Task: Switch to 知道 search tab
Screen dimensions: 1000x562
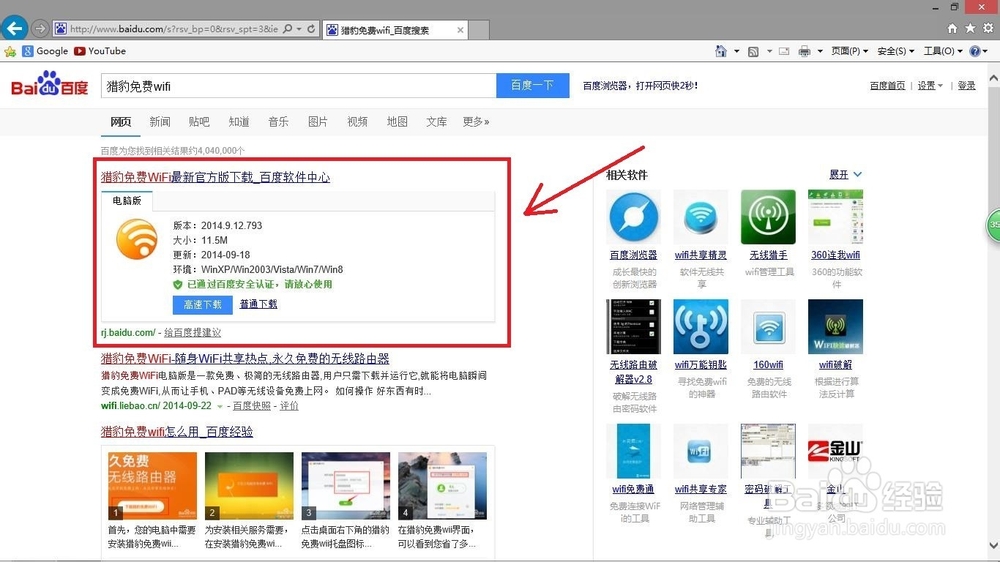Action: (239, 121)
